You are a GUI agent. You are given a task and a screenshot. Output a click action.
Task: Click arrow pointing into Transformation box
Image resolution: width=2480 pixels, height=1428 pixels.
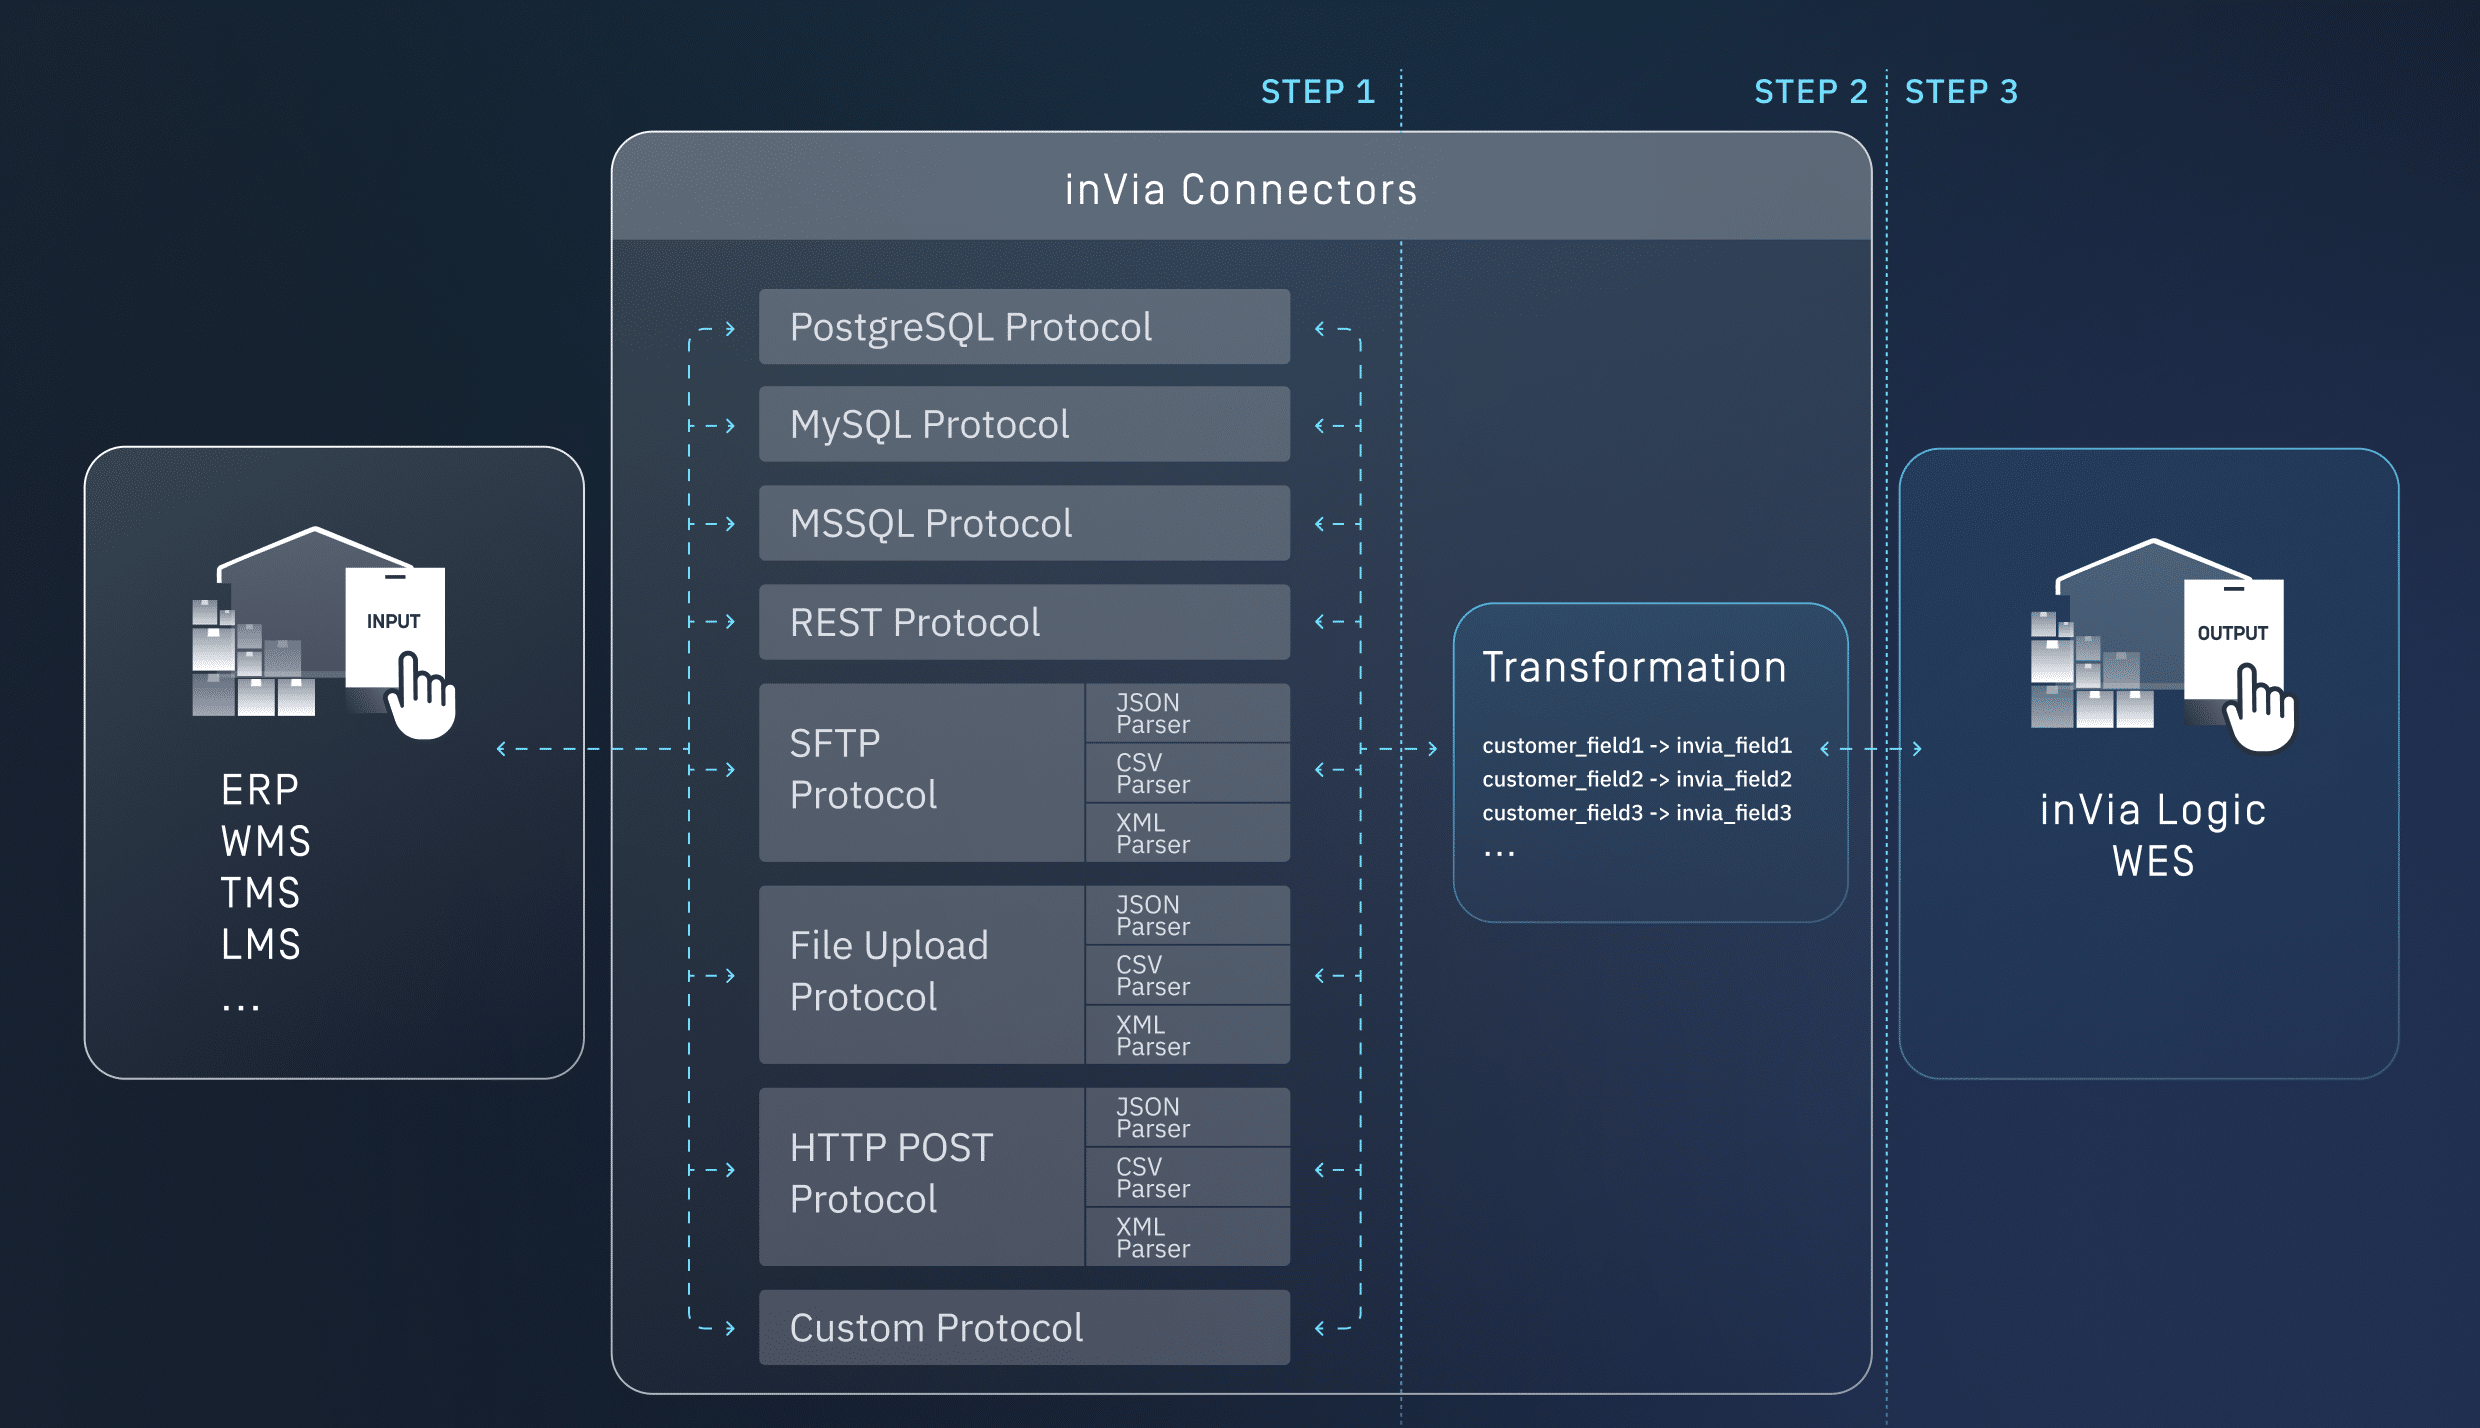tap(1432, 748)
